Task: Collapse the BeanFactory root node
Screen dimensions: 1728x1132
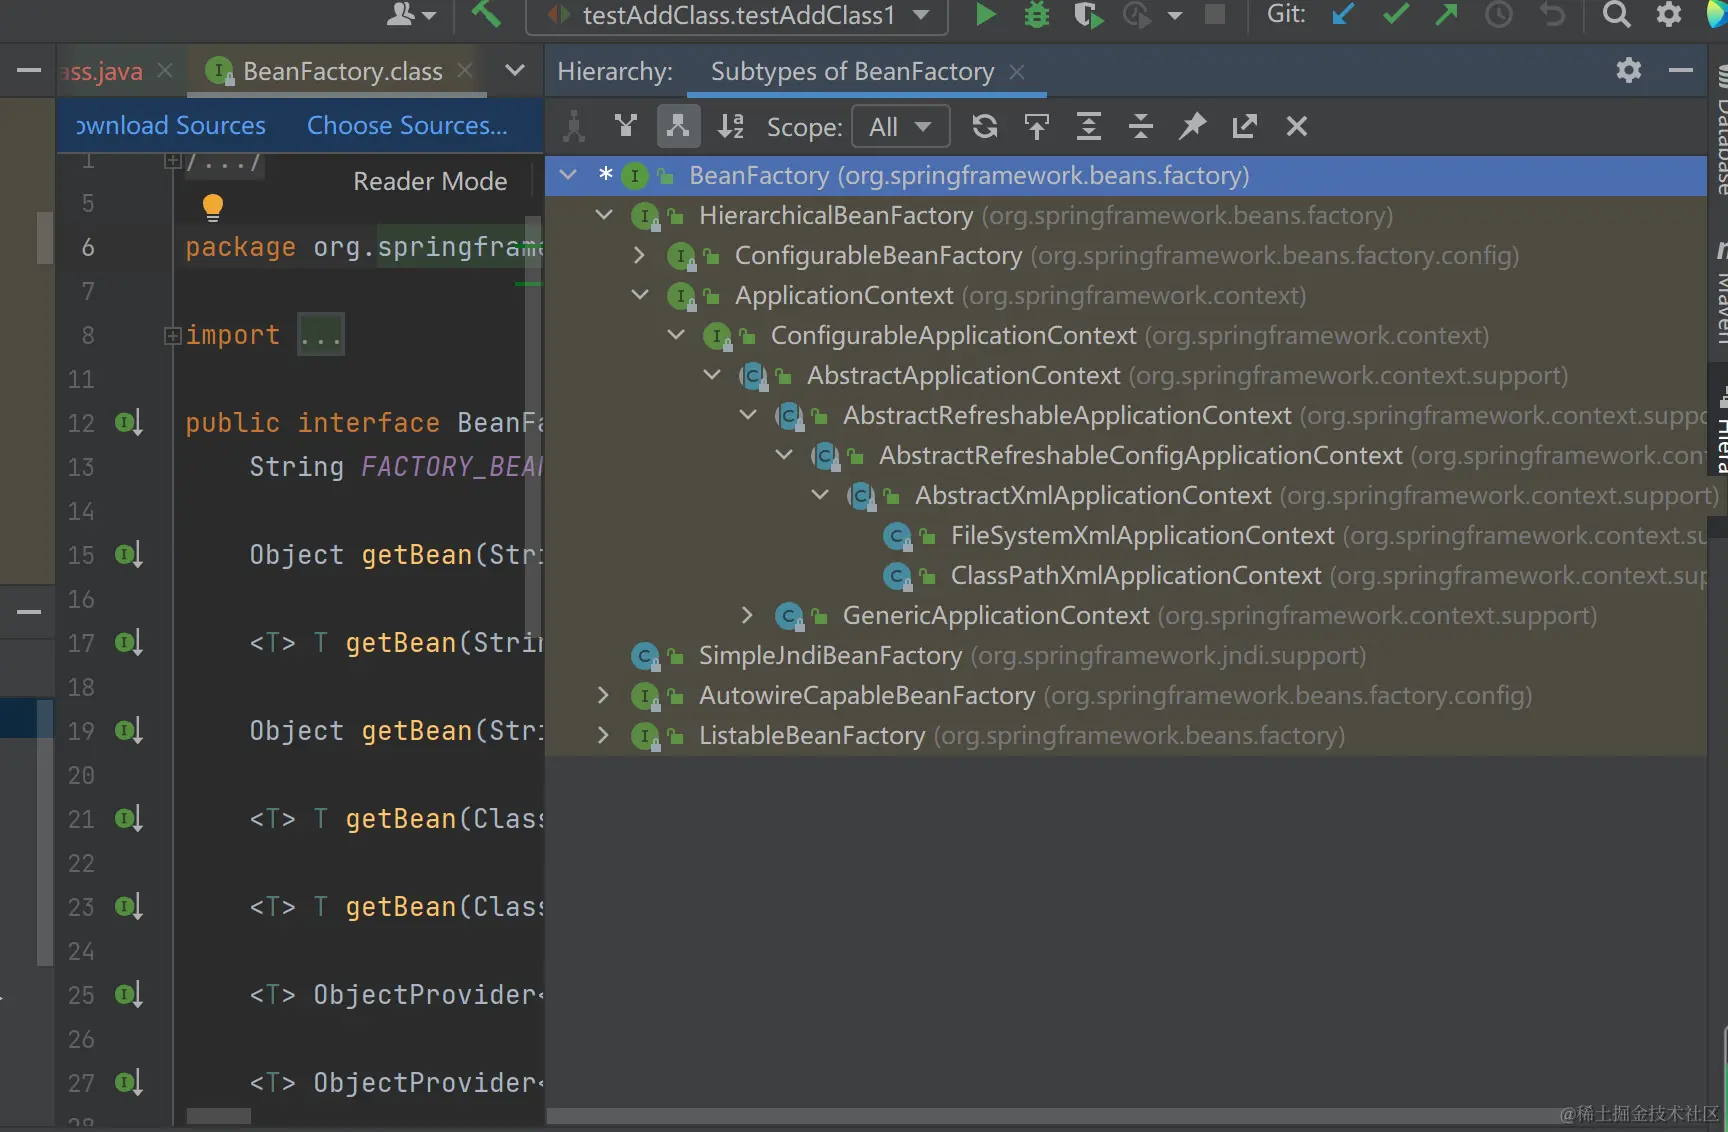Action: [x=568, y=175]
